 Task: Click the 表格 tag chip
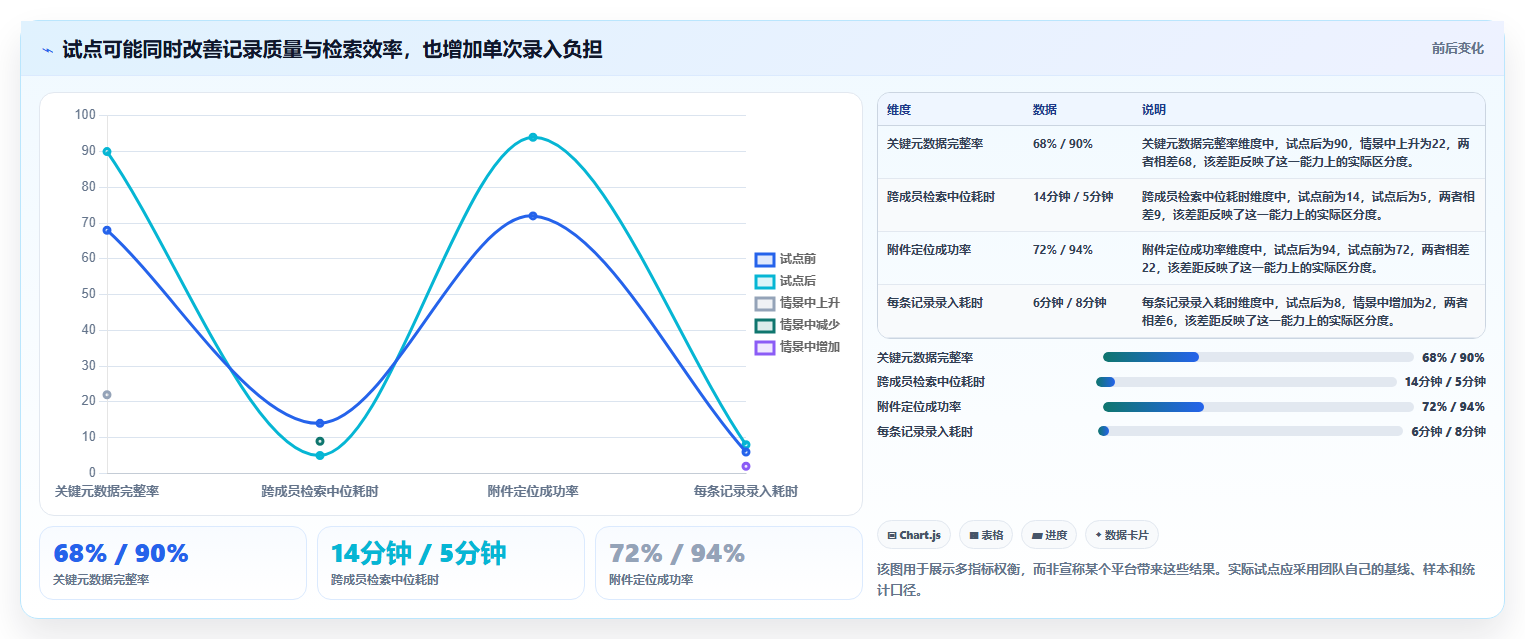(986, 535)
